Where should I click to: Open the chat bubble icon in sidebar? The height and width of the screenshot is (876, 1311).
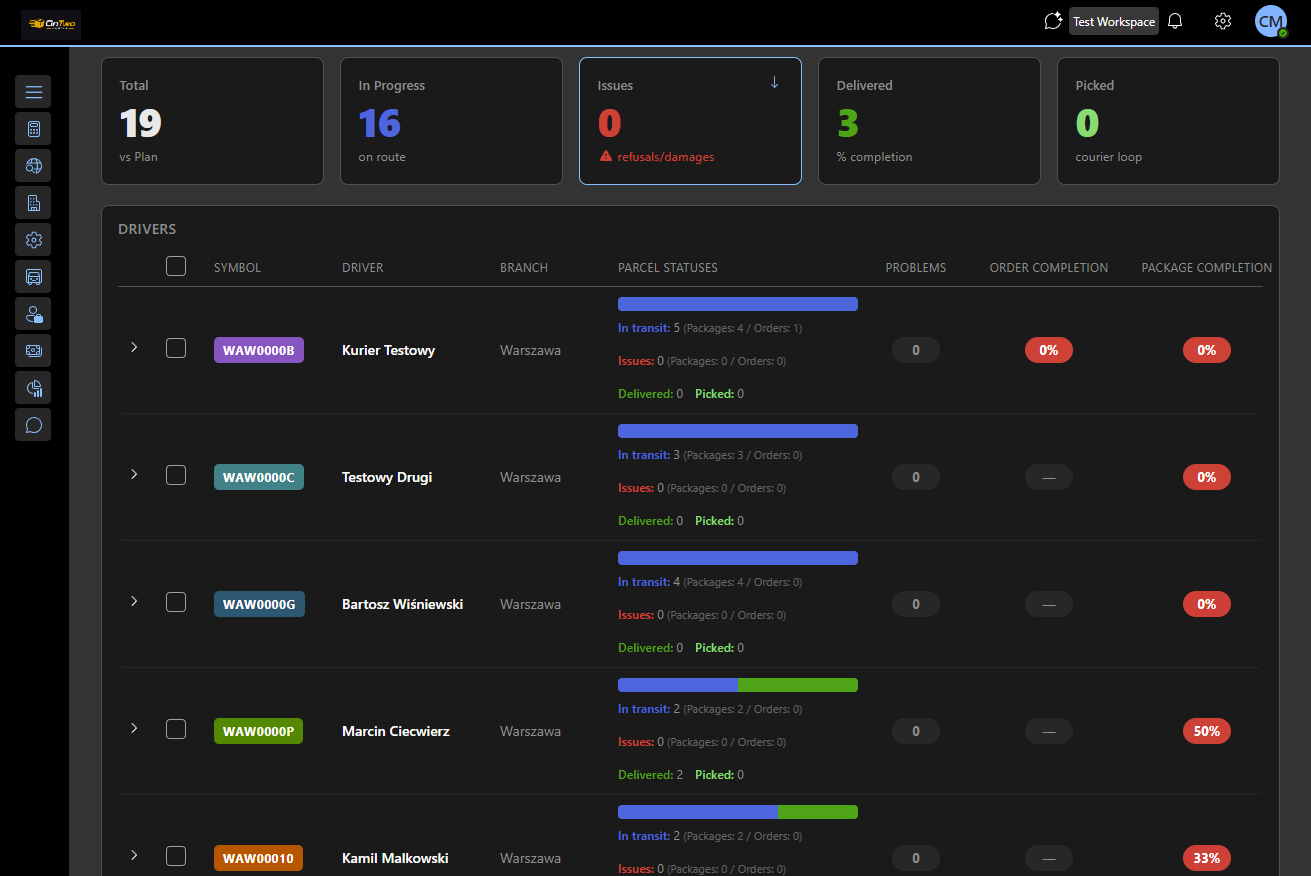coord(33,425)
